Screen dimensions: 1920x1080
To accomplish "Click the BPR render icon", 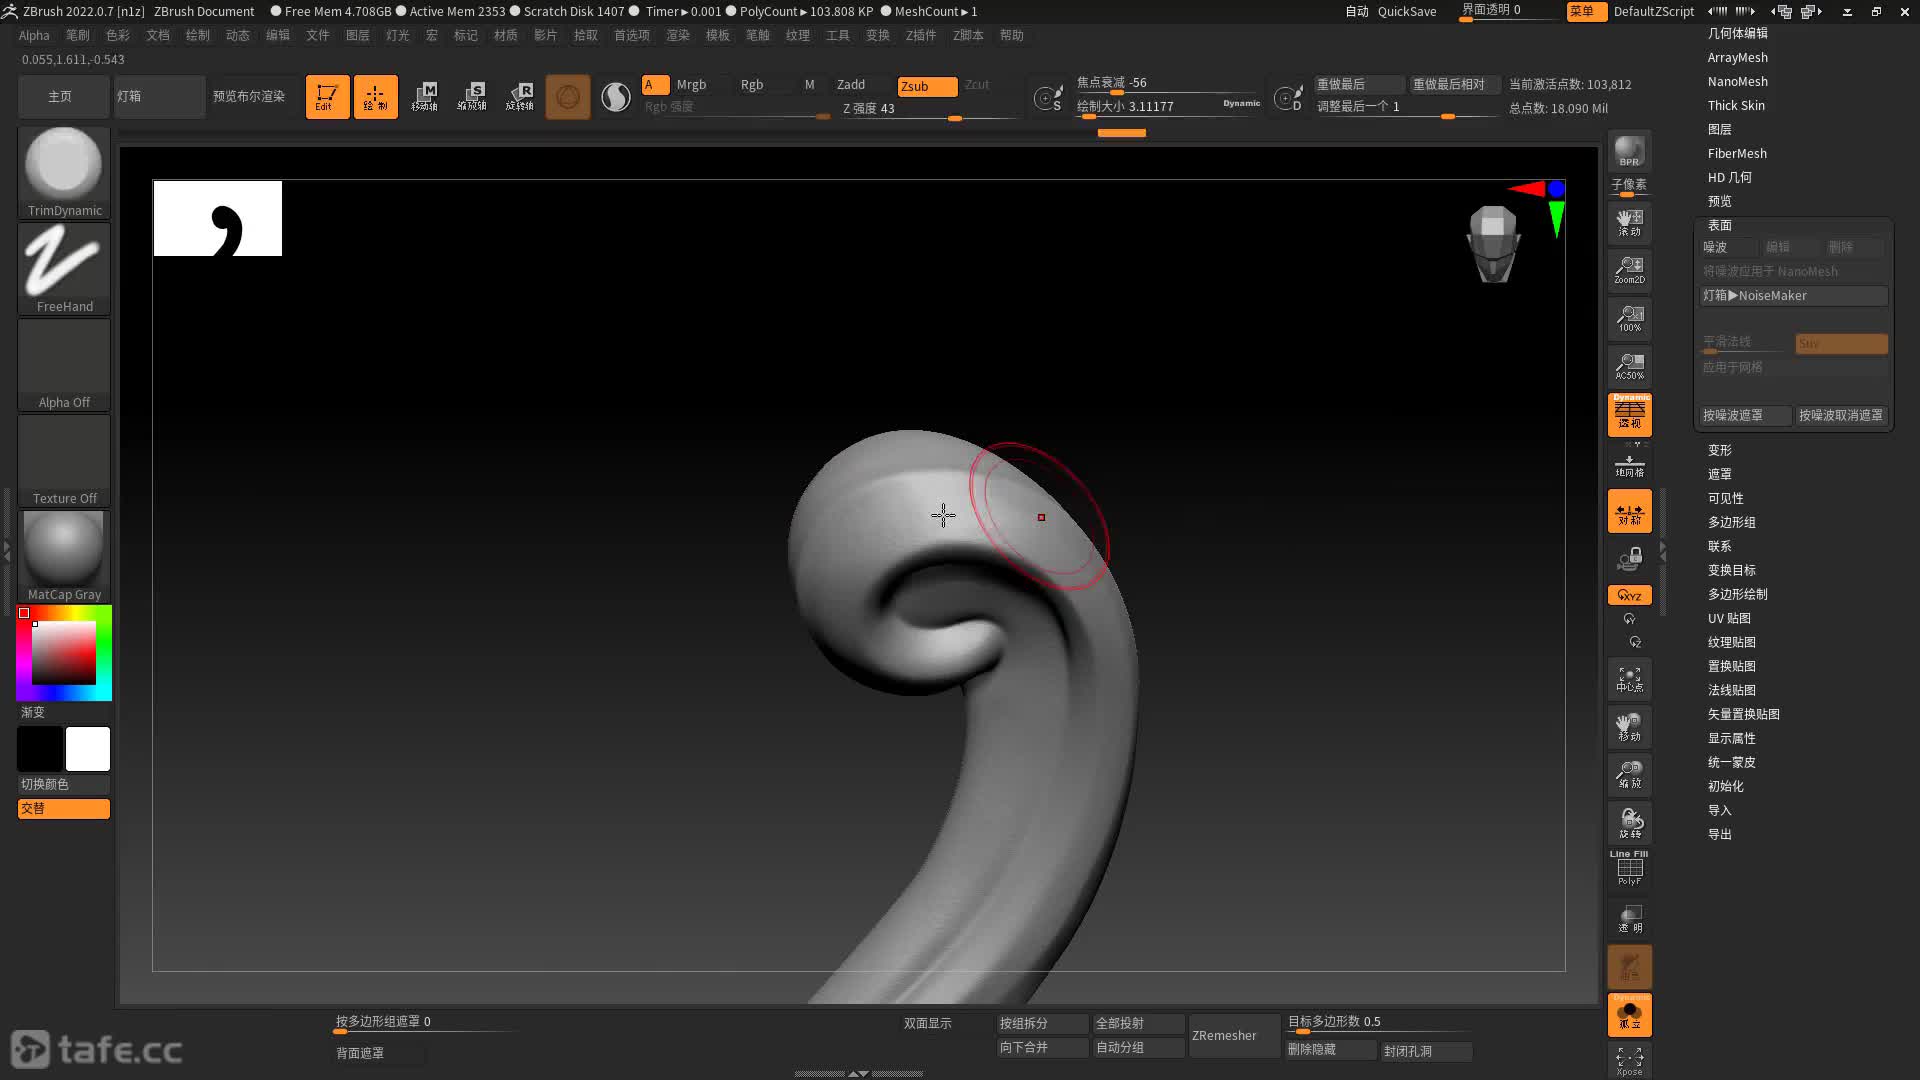I will click(x=1629, y=151).
